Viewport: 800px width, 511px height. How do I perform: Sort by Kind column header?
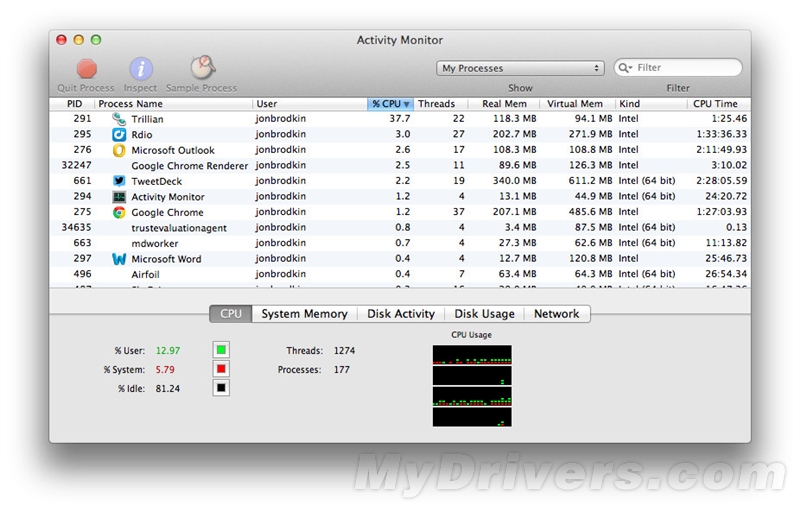[651, 104]
